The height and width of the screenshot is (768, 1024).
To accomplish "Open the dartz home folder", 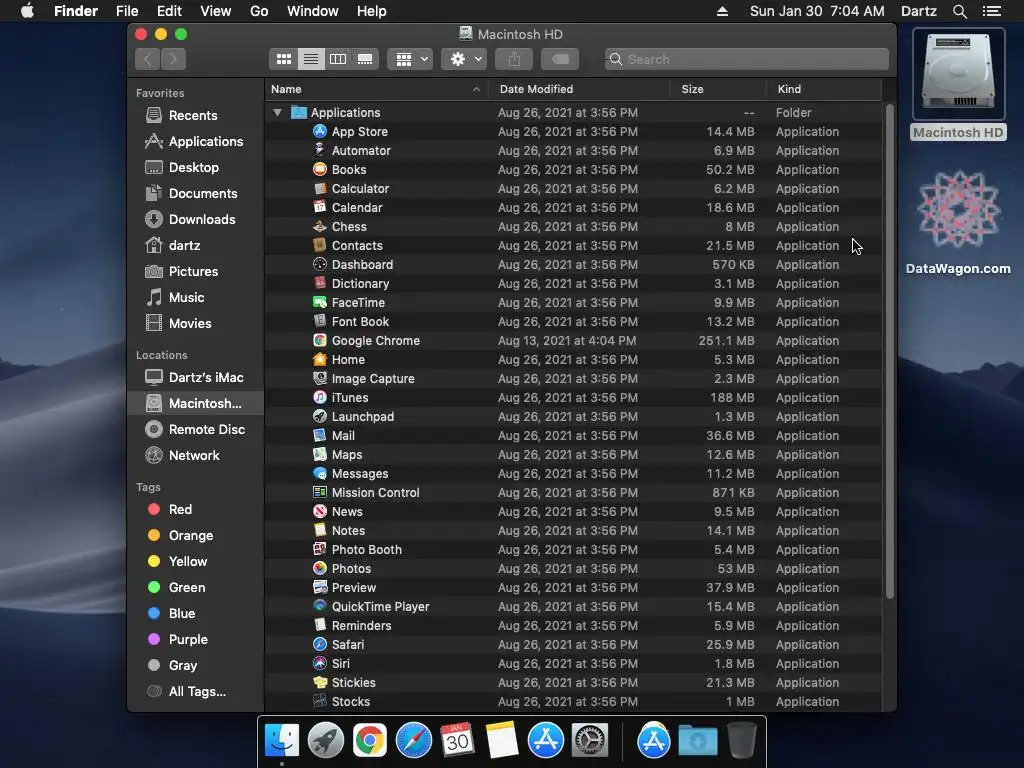I will click(196, 246).
